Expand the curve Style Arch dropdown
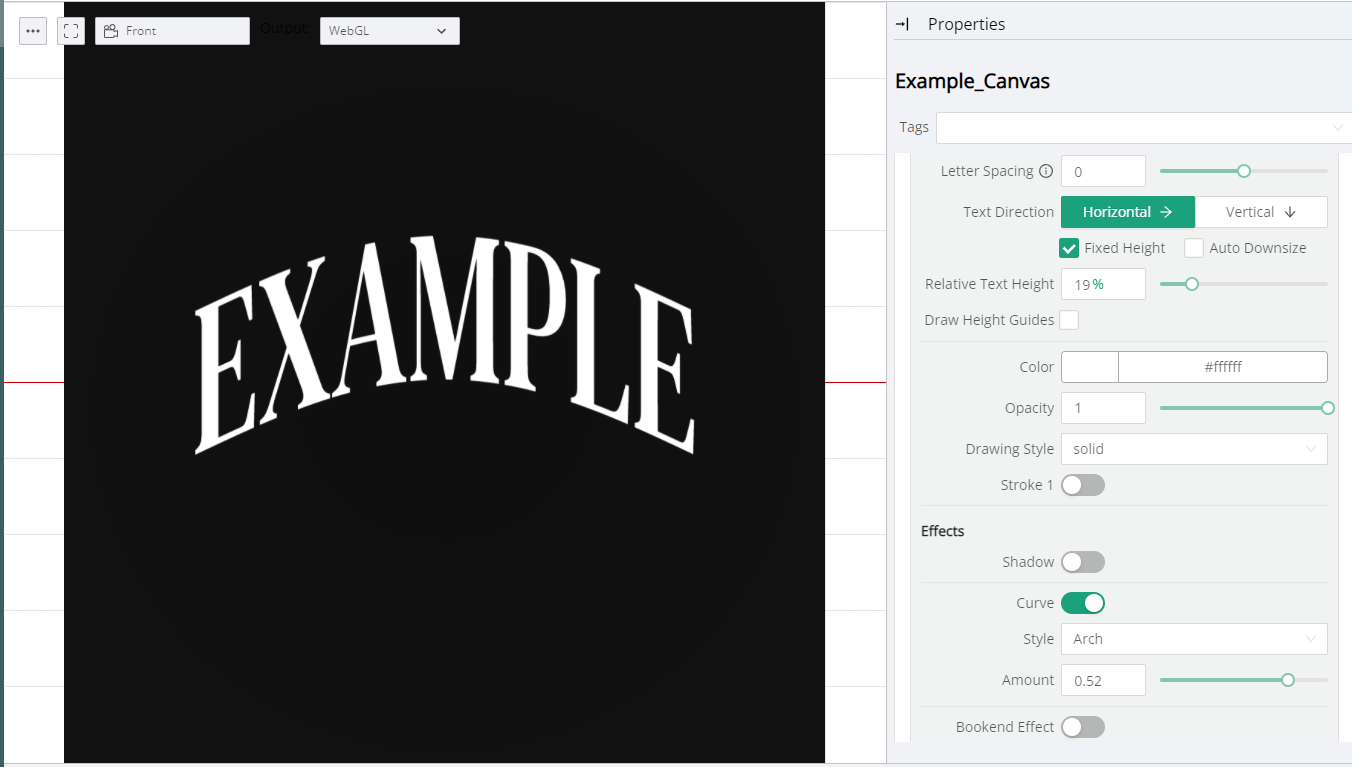 [x=1193, y=639]
